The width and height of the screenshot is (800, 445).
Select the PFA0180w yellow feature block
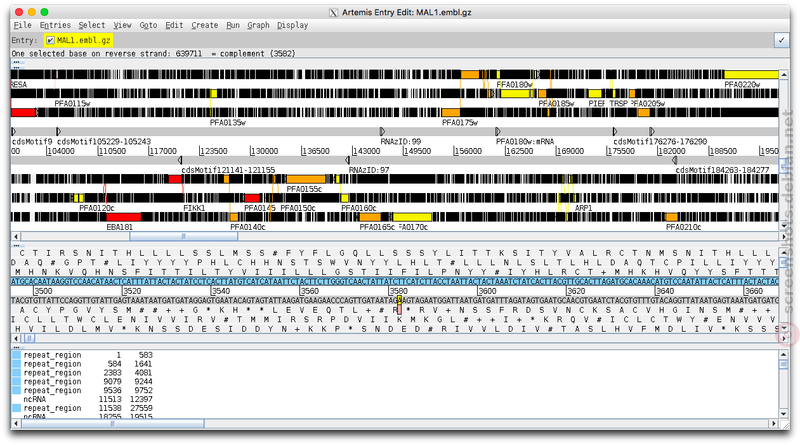(x=516, y=94)
